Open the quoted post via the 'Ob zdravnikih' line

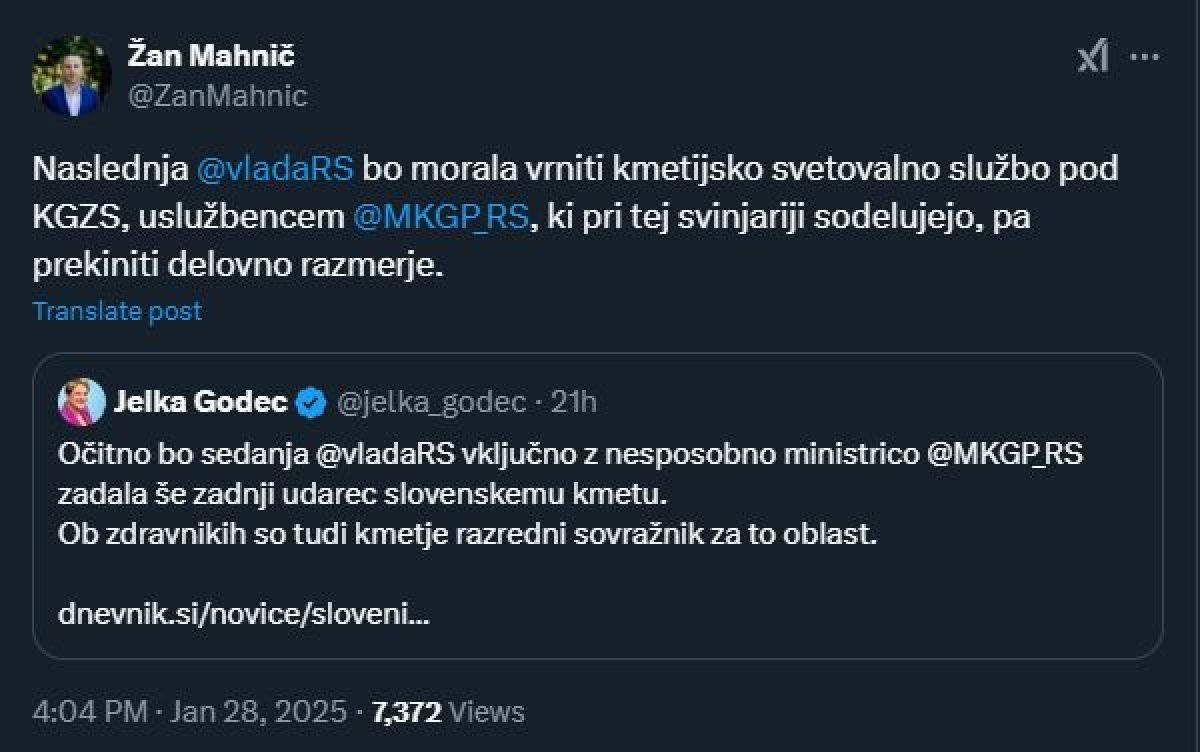point(466,534)
